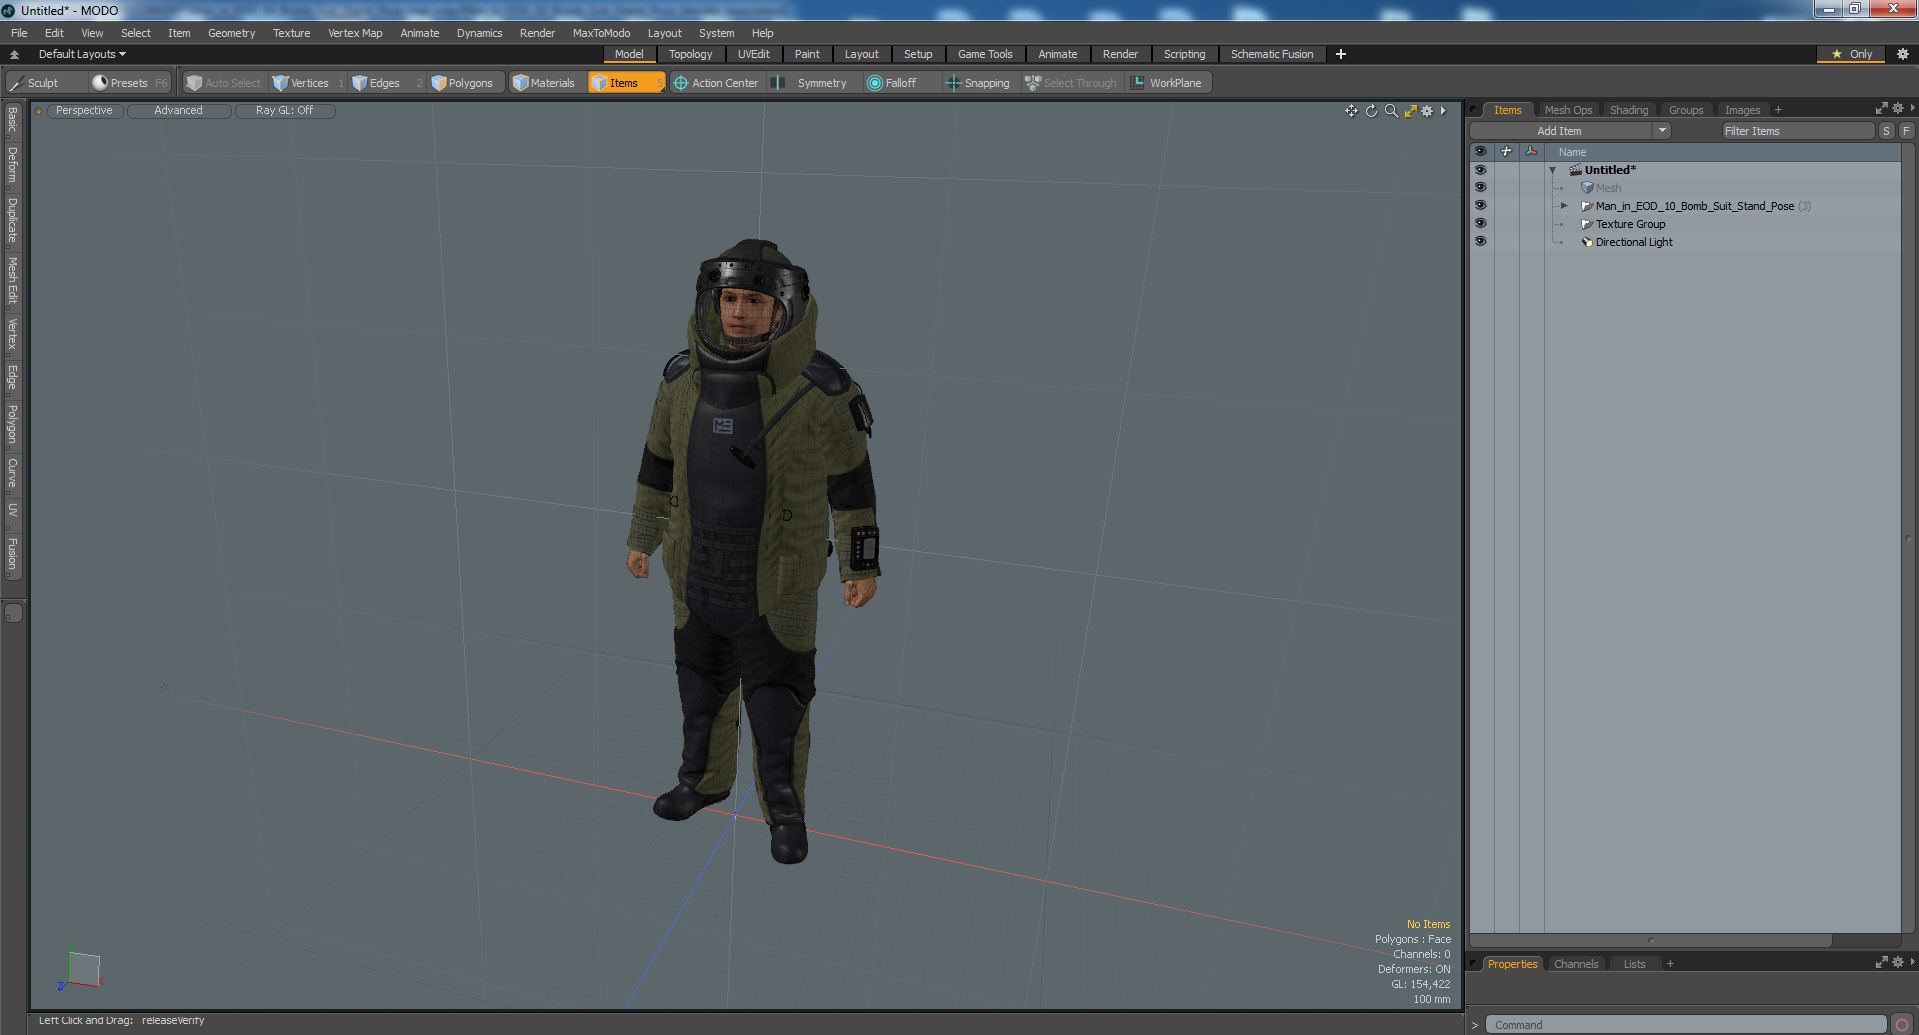1919x1035 pixels.
Task: Switch to Edges selection mode
Action: coord(386,83)
